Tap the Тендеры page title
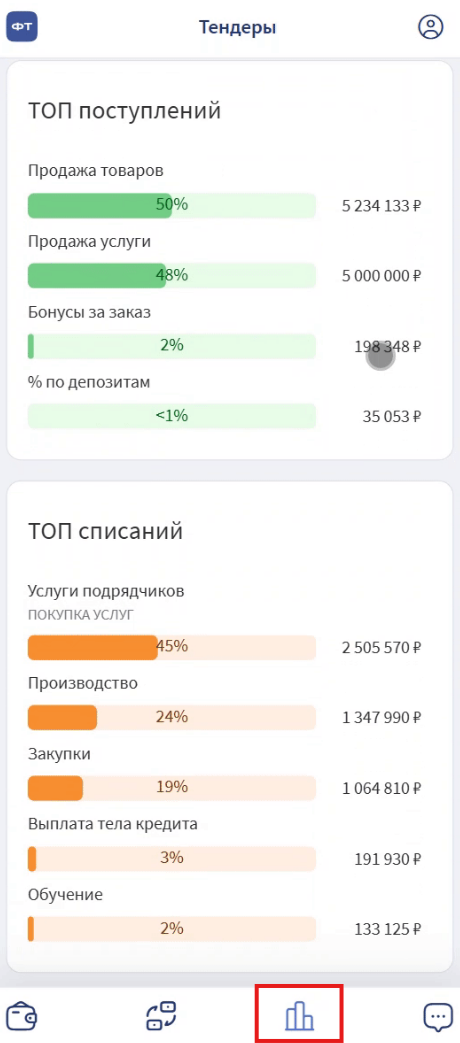 tap(237, 27)
